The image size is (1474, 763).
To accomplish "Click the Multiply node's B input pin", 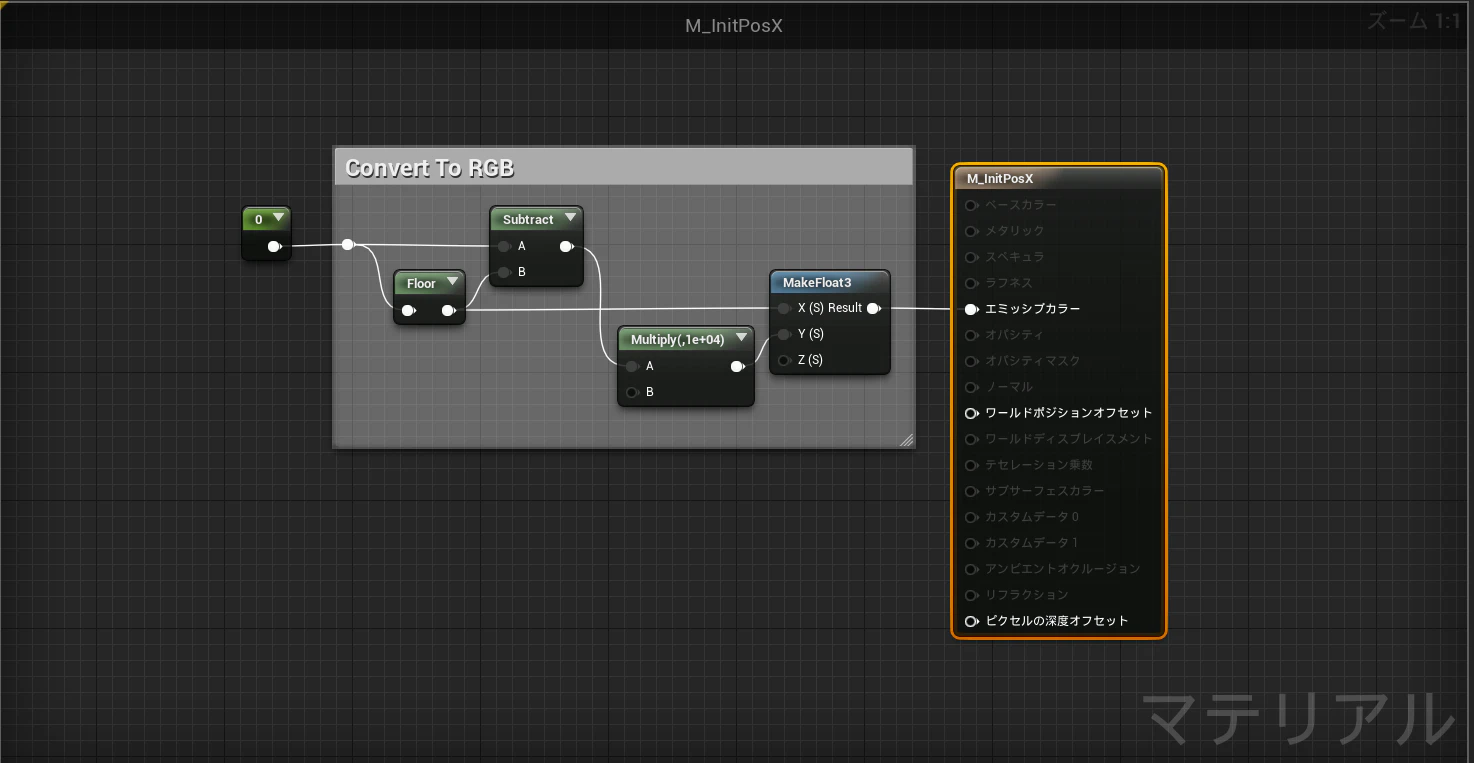I will click(x=632, y=392).
